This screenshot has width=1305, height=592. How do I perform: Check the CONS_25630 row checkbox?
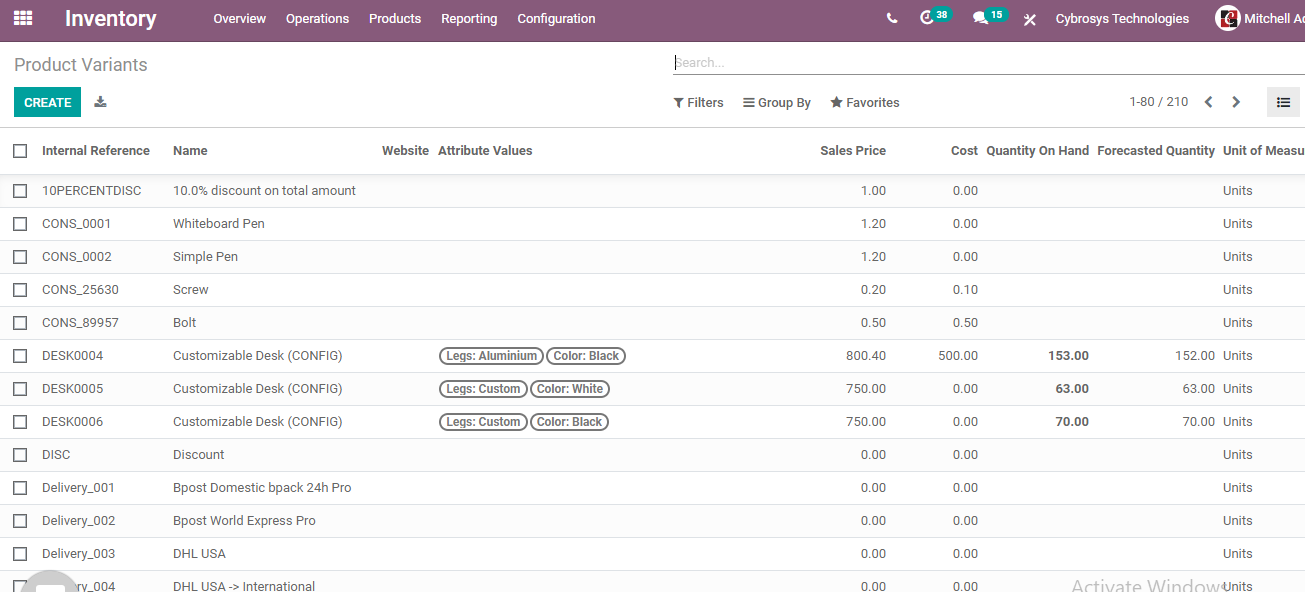coord(20,290)
